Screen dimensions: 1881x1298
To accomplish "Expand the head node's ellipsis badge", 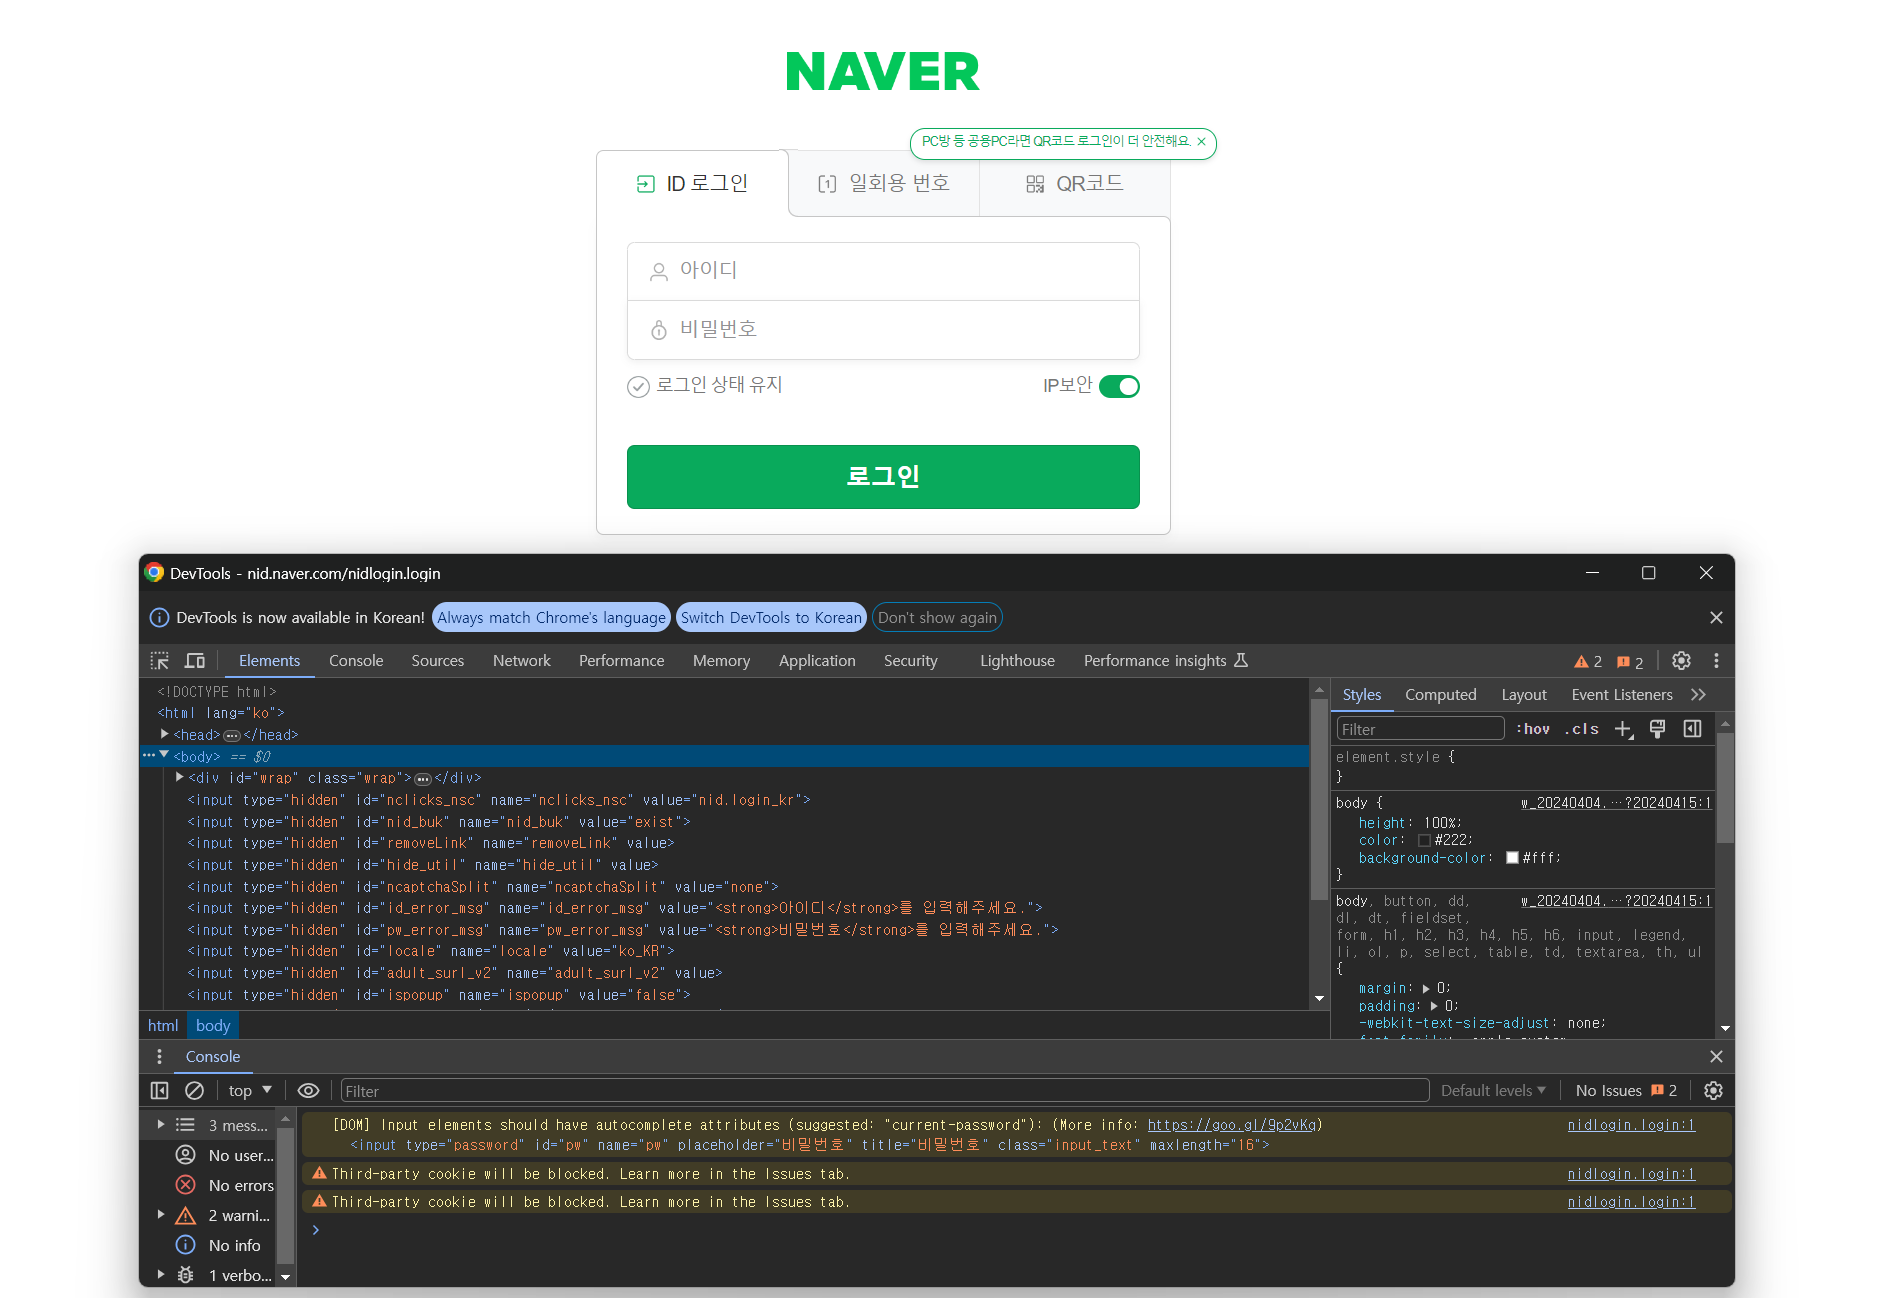I will (x=232, y=736).
